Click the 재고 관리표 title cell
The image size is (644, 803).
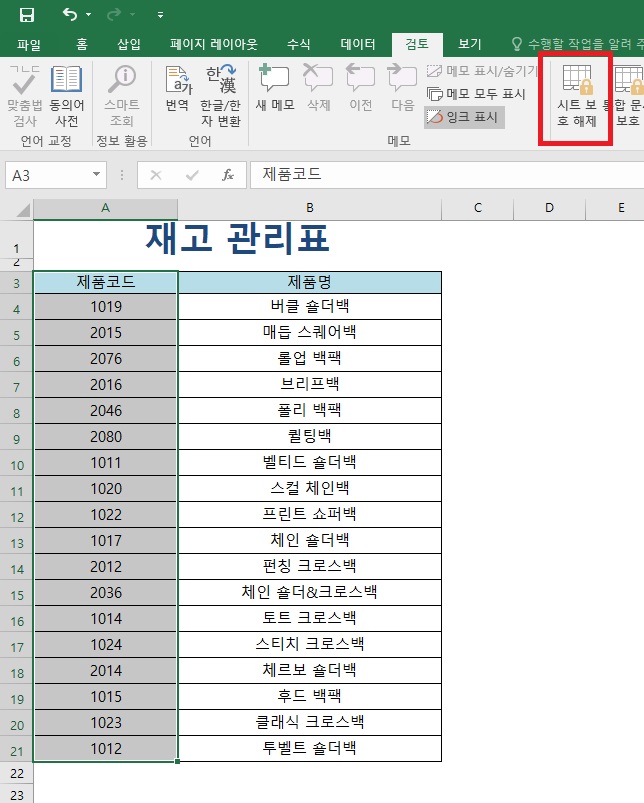[x=237, y=240]
